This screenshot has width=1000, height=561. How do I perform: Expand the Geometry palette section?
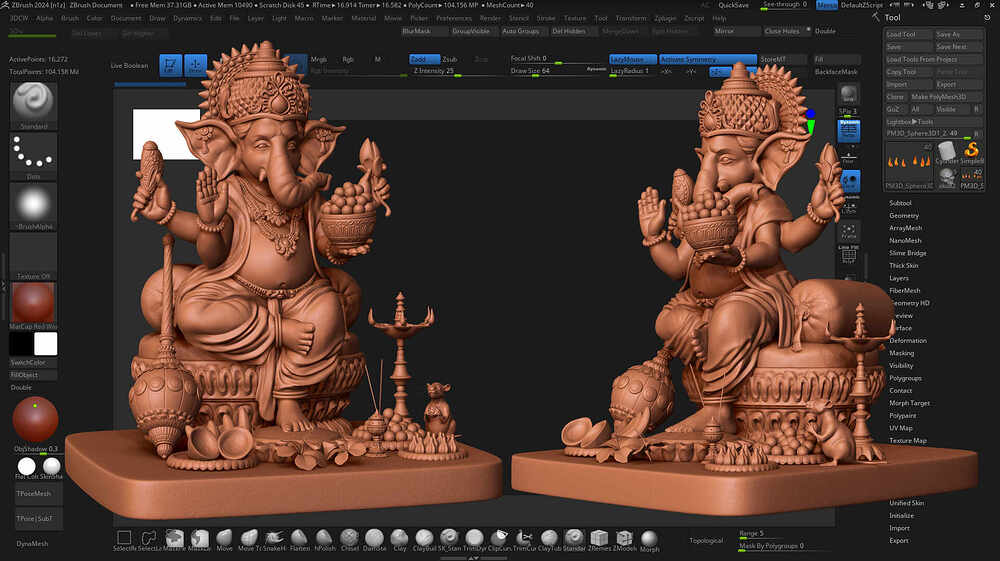tap(904, 215)
